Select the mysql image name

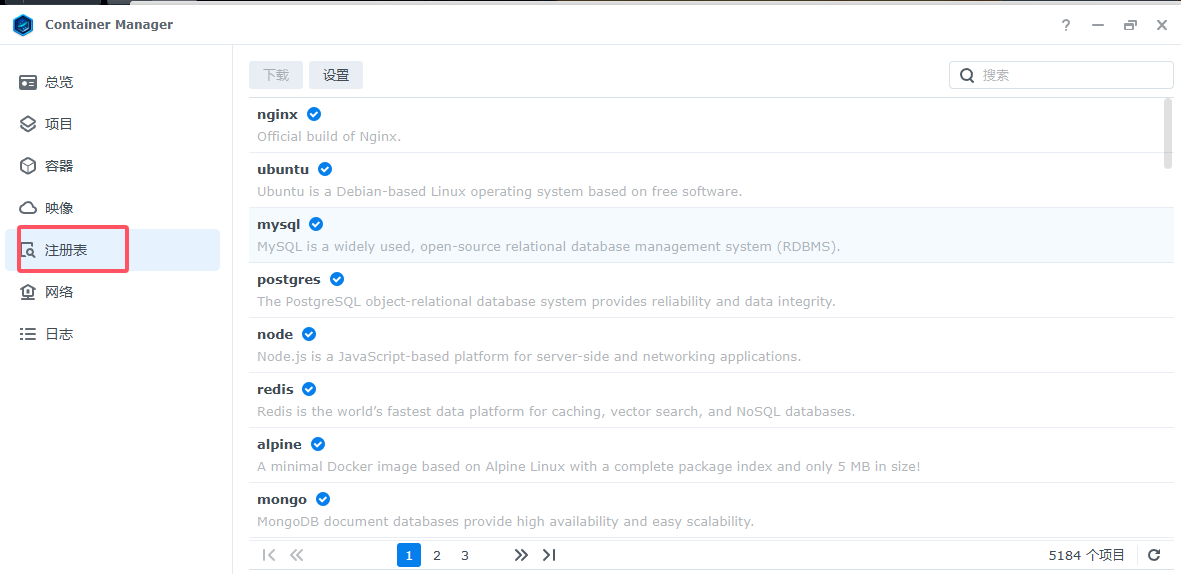tap(279, 224)
